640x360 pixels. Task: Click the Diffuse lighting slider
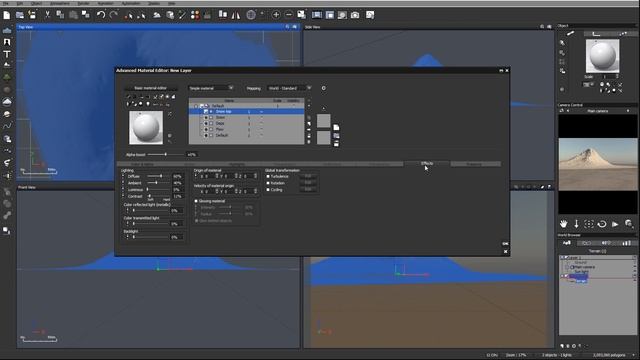pyautogui.click(x=158, y=176)
